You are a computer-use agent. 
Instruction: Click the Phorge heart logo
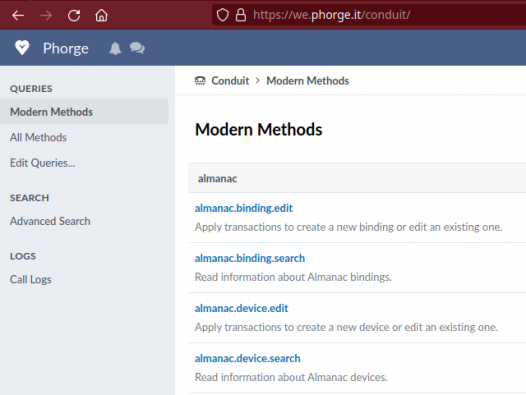pos(22,48)
